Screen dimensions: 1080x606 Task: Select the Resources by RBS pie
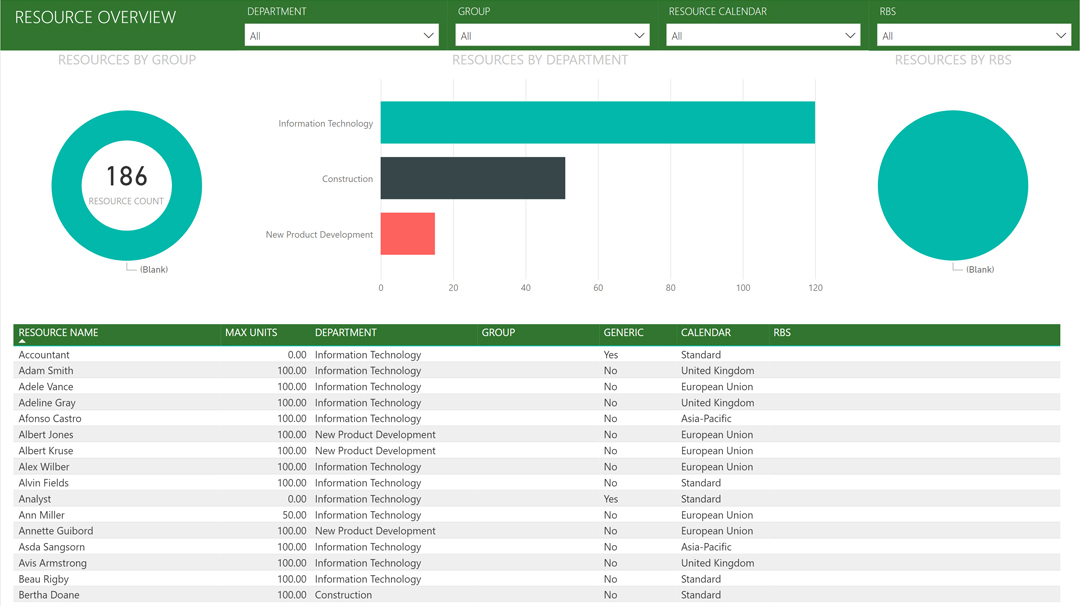click(952, 186)
